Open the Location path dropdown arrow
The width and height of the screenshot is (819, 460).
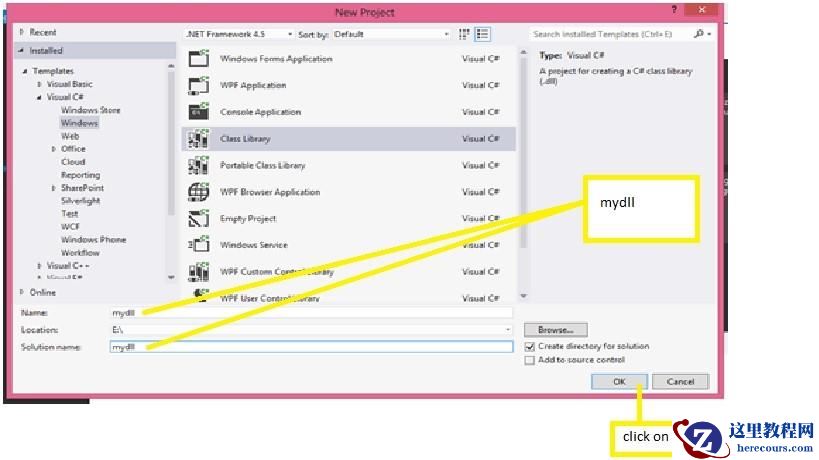[x=508, y=330]
